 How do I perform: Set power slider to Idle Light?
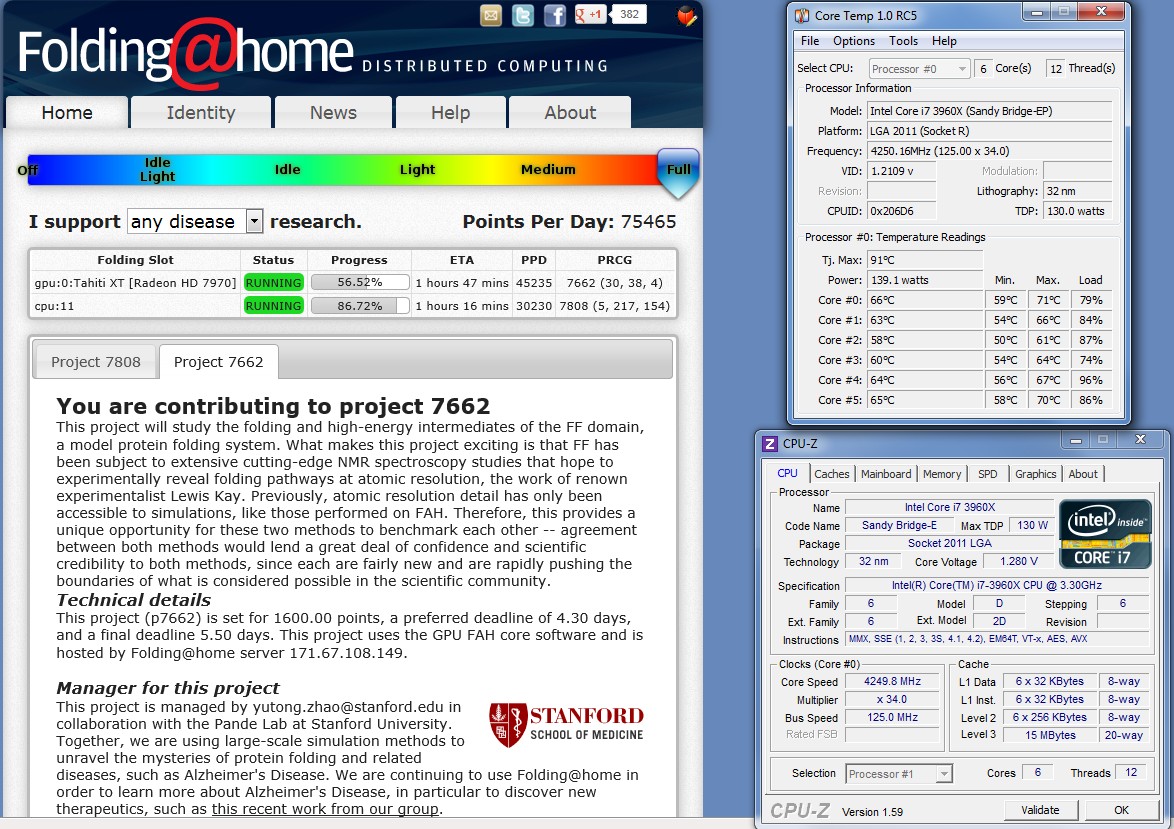click(x=157, y=169)
